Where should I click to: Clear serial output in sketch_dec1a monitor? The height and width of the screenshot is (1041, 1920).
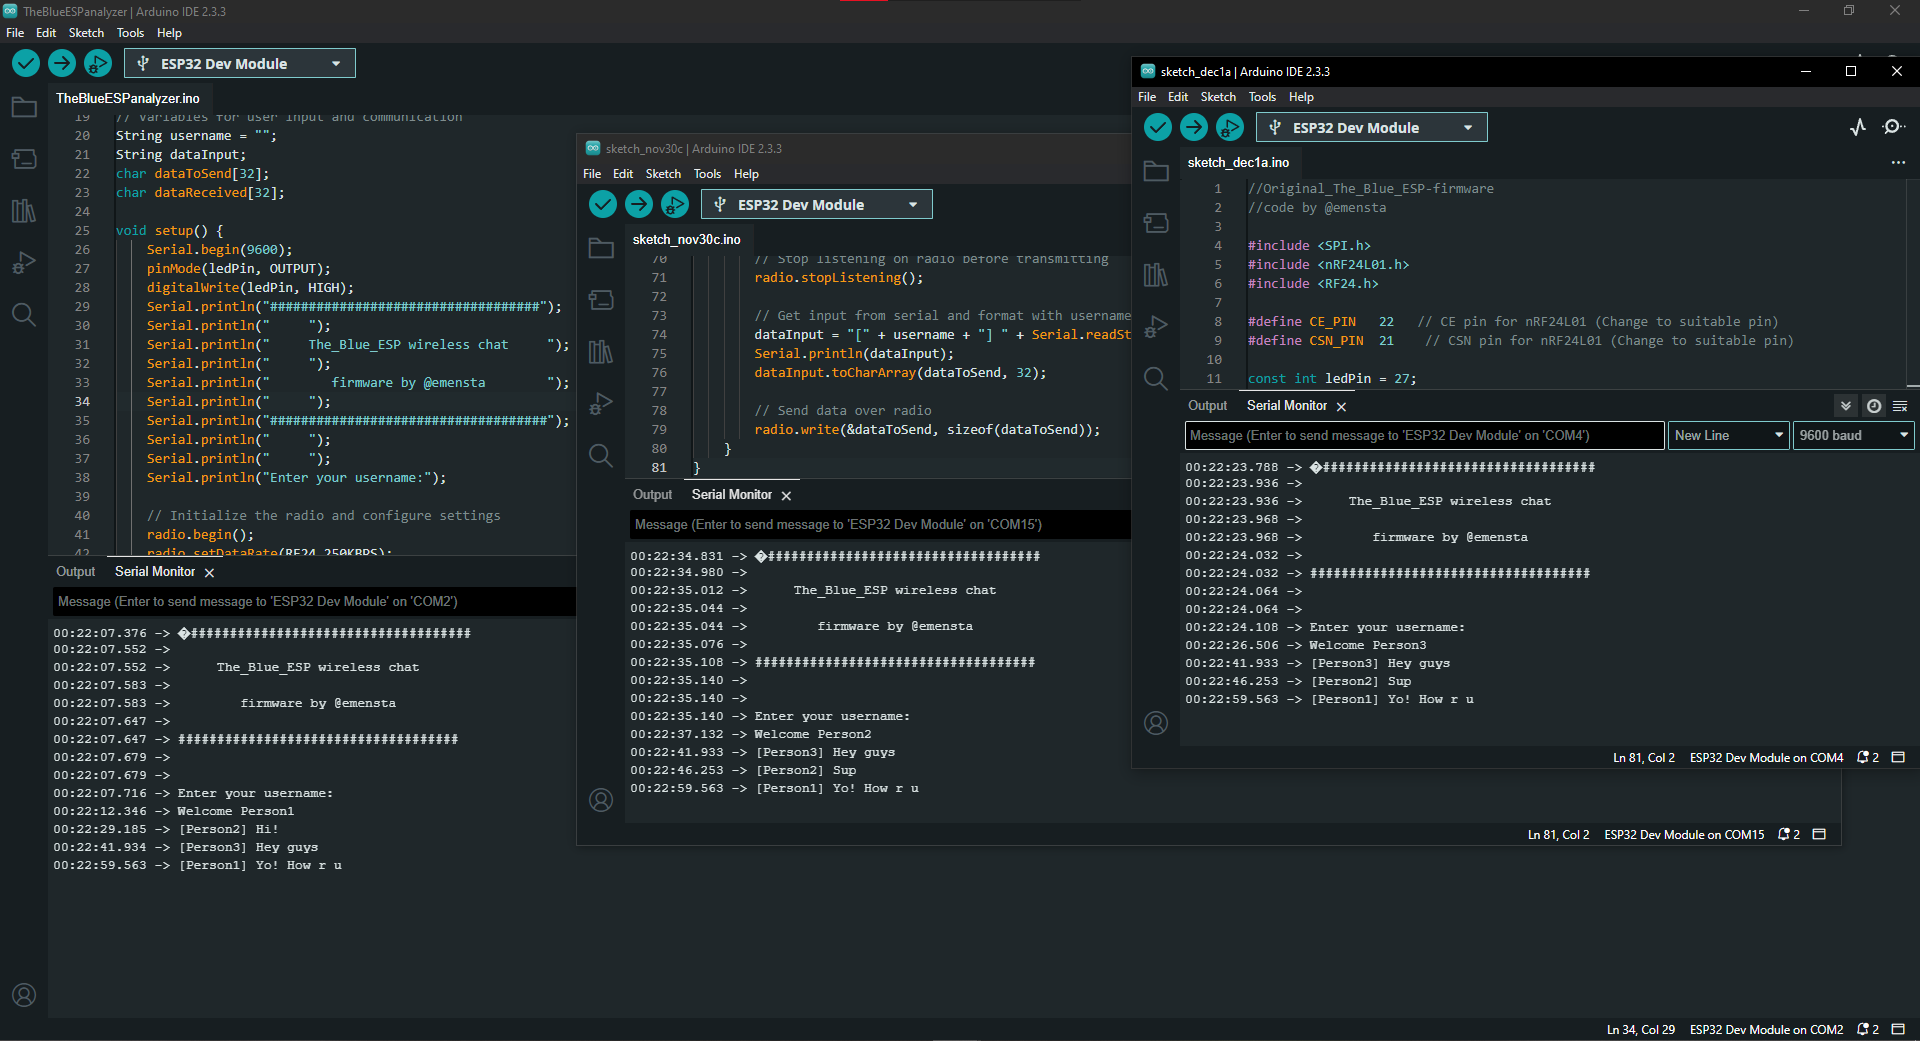pos(1900,406)
